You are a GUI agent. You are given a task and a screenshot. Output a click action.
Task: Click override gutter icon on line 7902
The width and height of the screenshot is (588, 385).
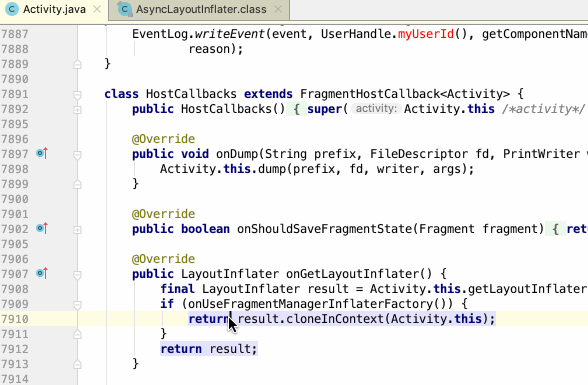point(42,228)
